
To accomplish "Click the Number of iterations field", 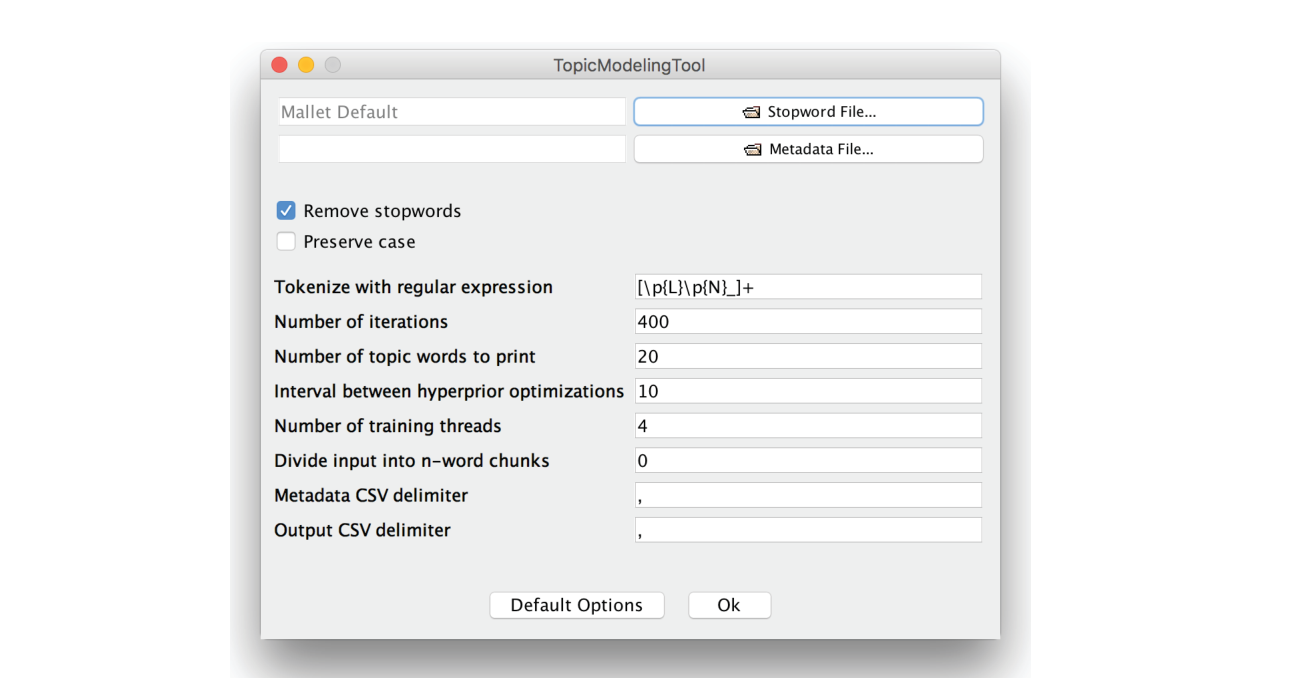I will pos(808,322).
